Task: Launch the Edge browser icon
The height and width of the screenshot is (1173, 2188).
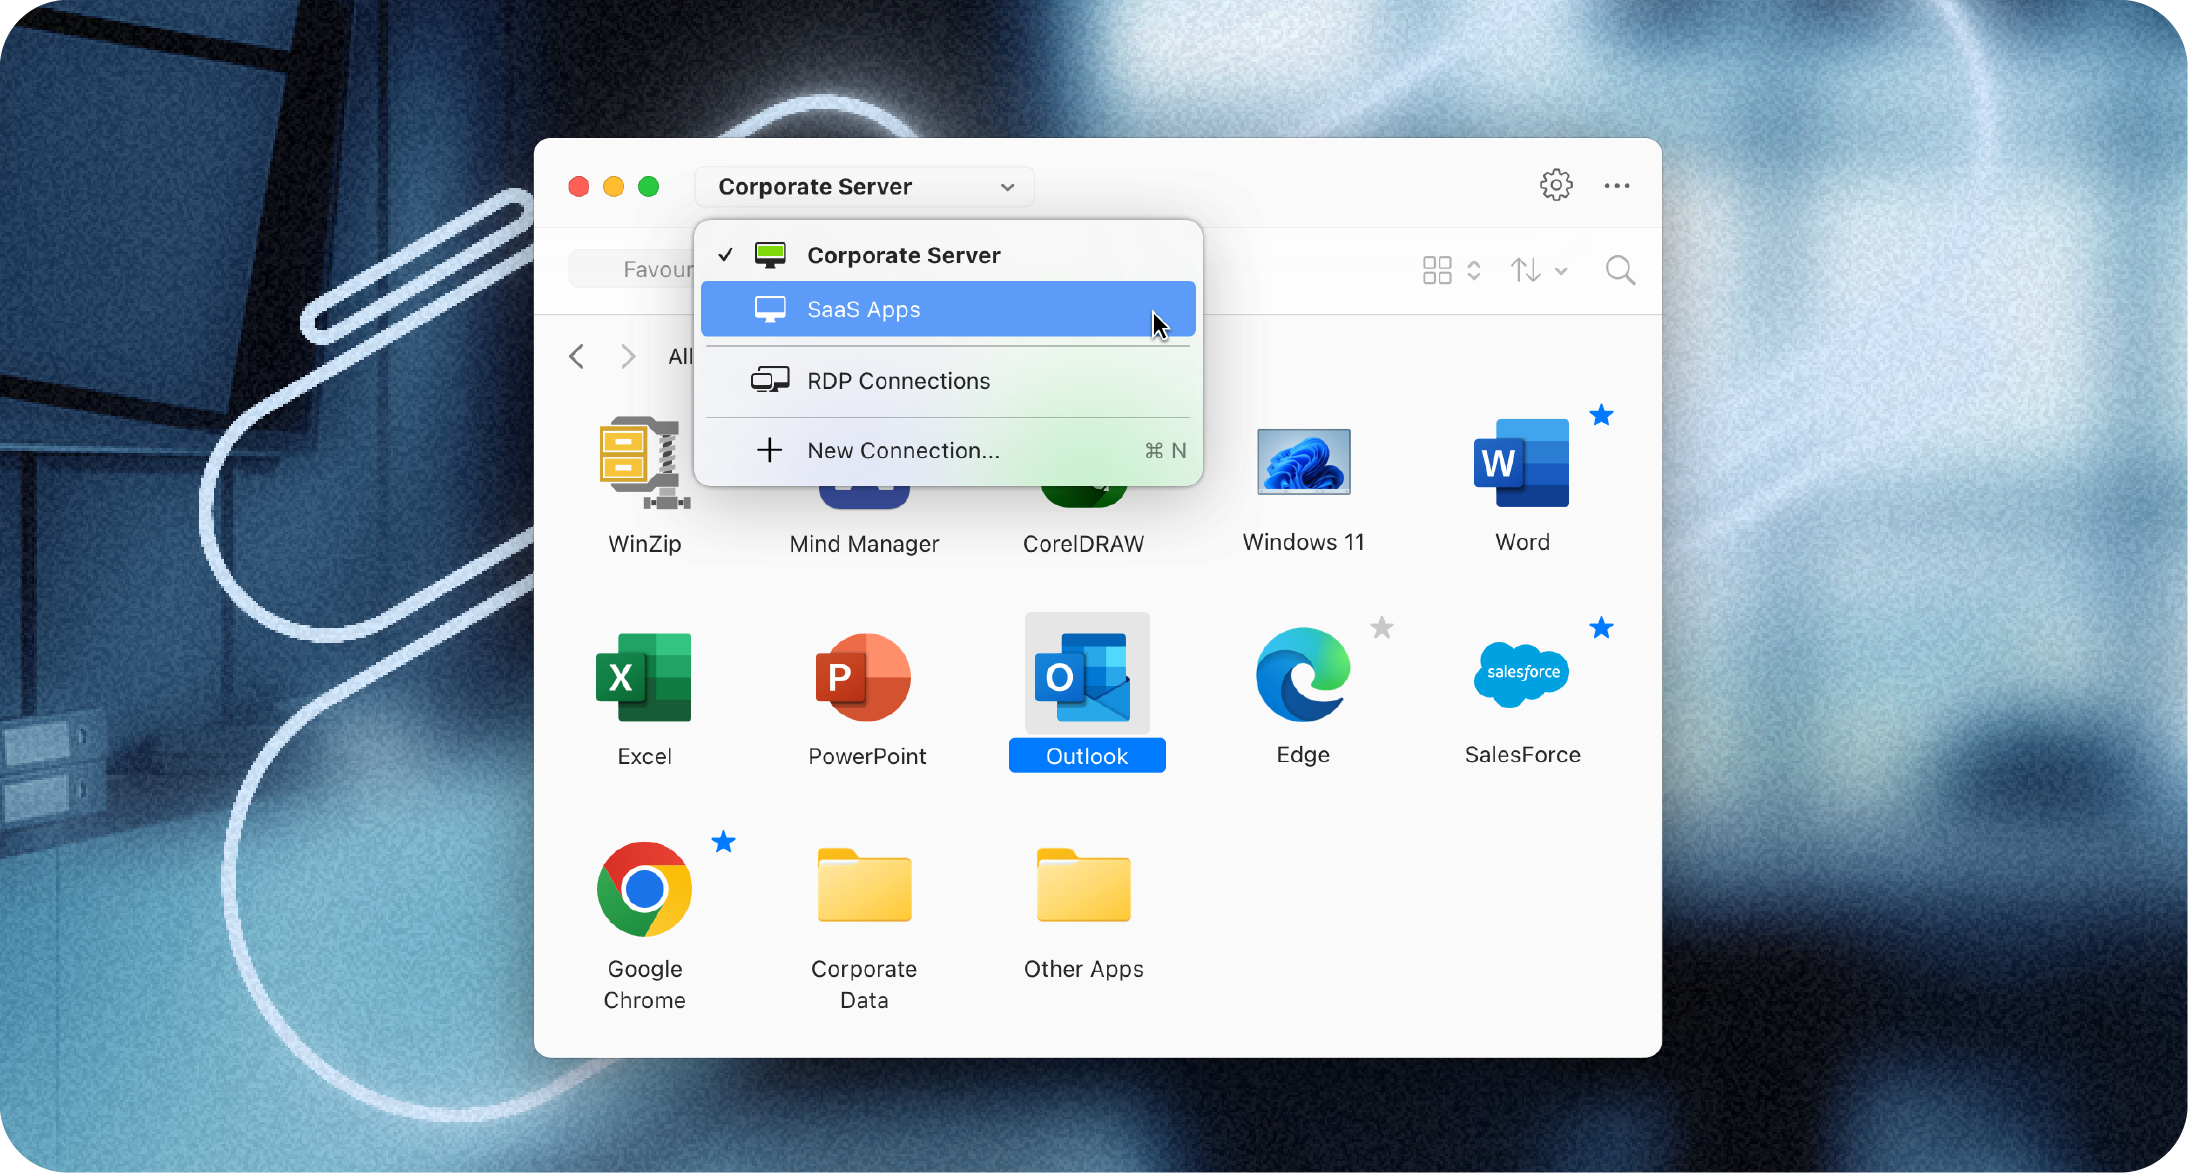Action: [1303, 675]
